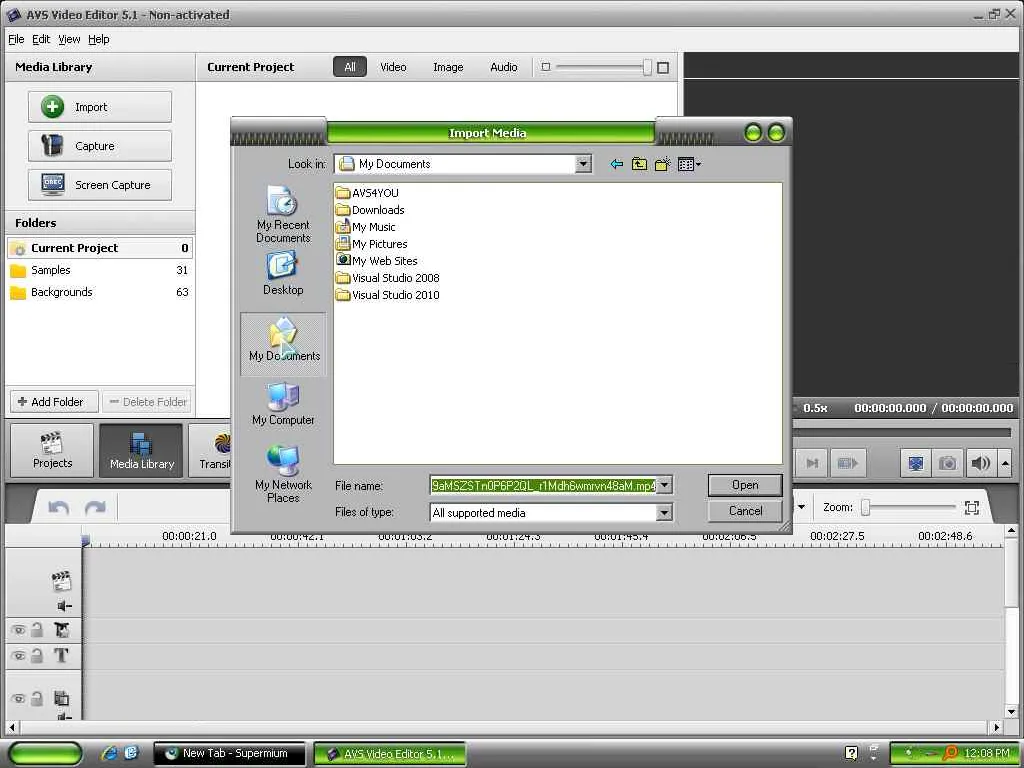Expand the volume options arrow
1024x768 pixels.
1005,463
